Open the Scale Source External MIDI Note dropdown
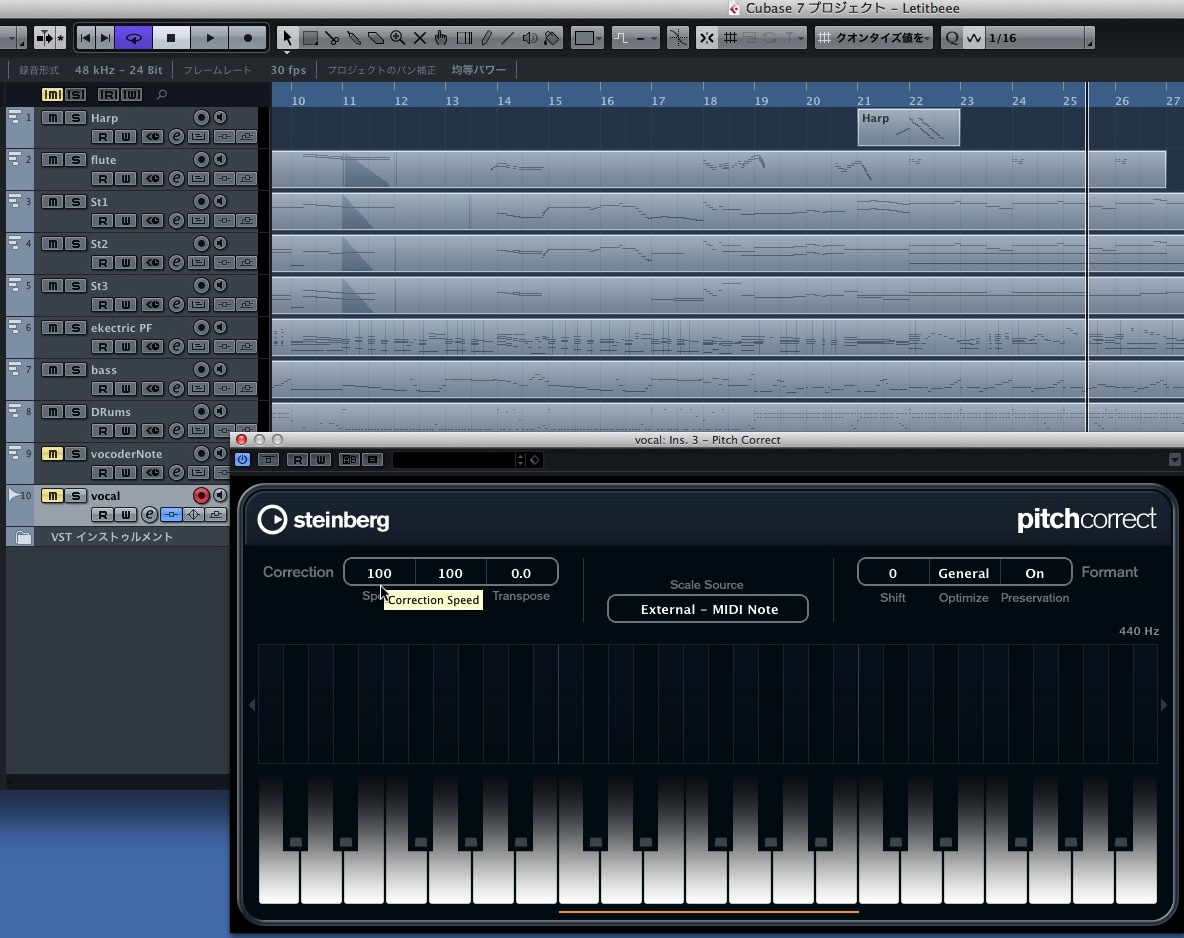Screen dimensions: 1184x938 point(708,609)
